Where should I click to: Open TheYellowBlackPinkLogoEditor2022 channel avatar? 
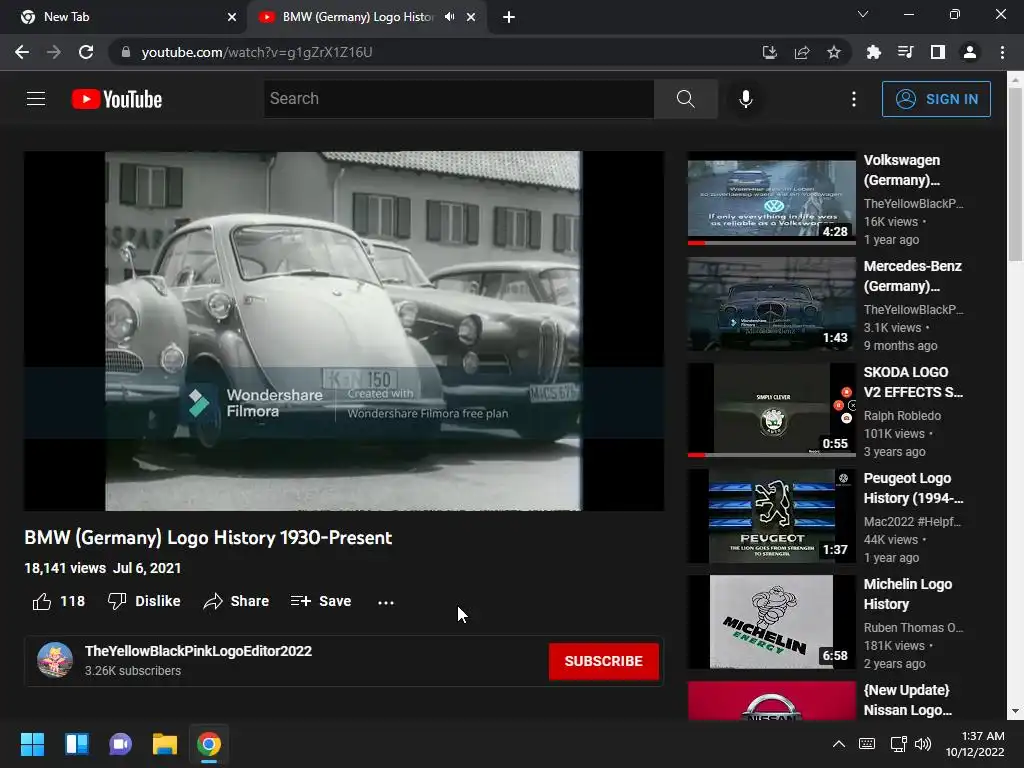[x=55, y=660]
